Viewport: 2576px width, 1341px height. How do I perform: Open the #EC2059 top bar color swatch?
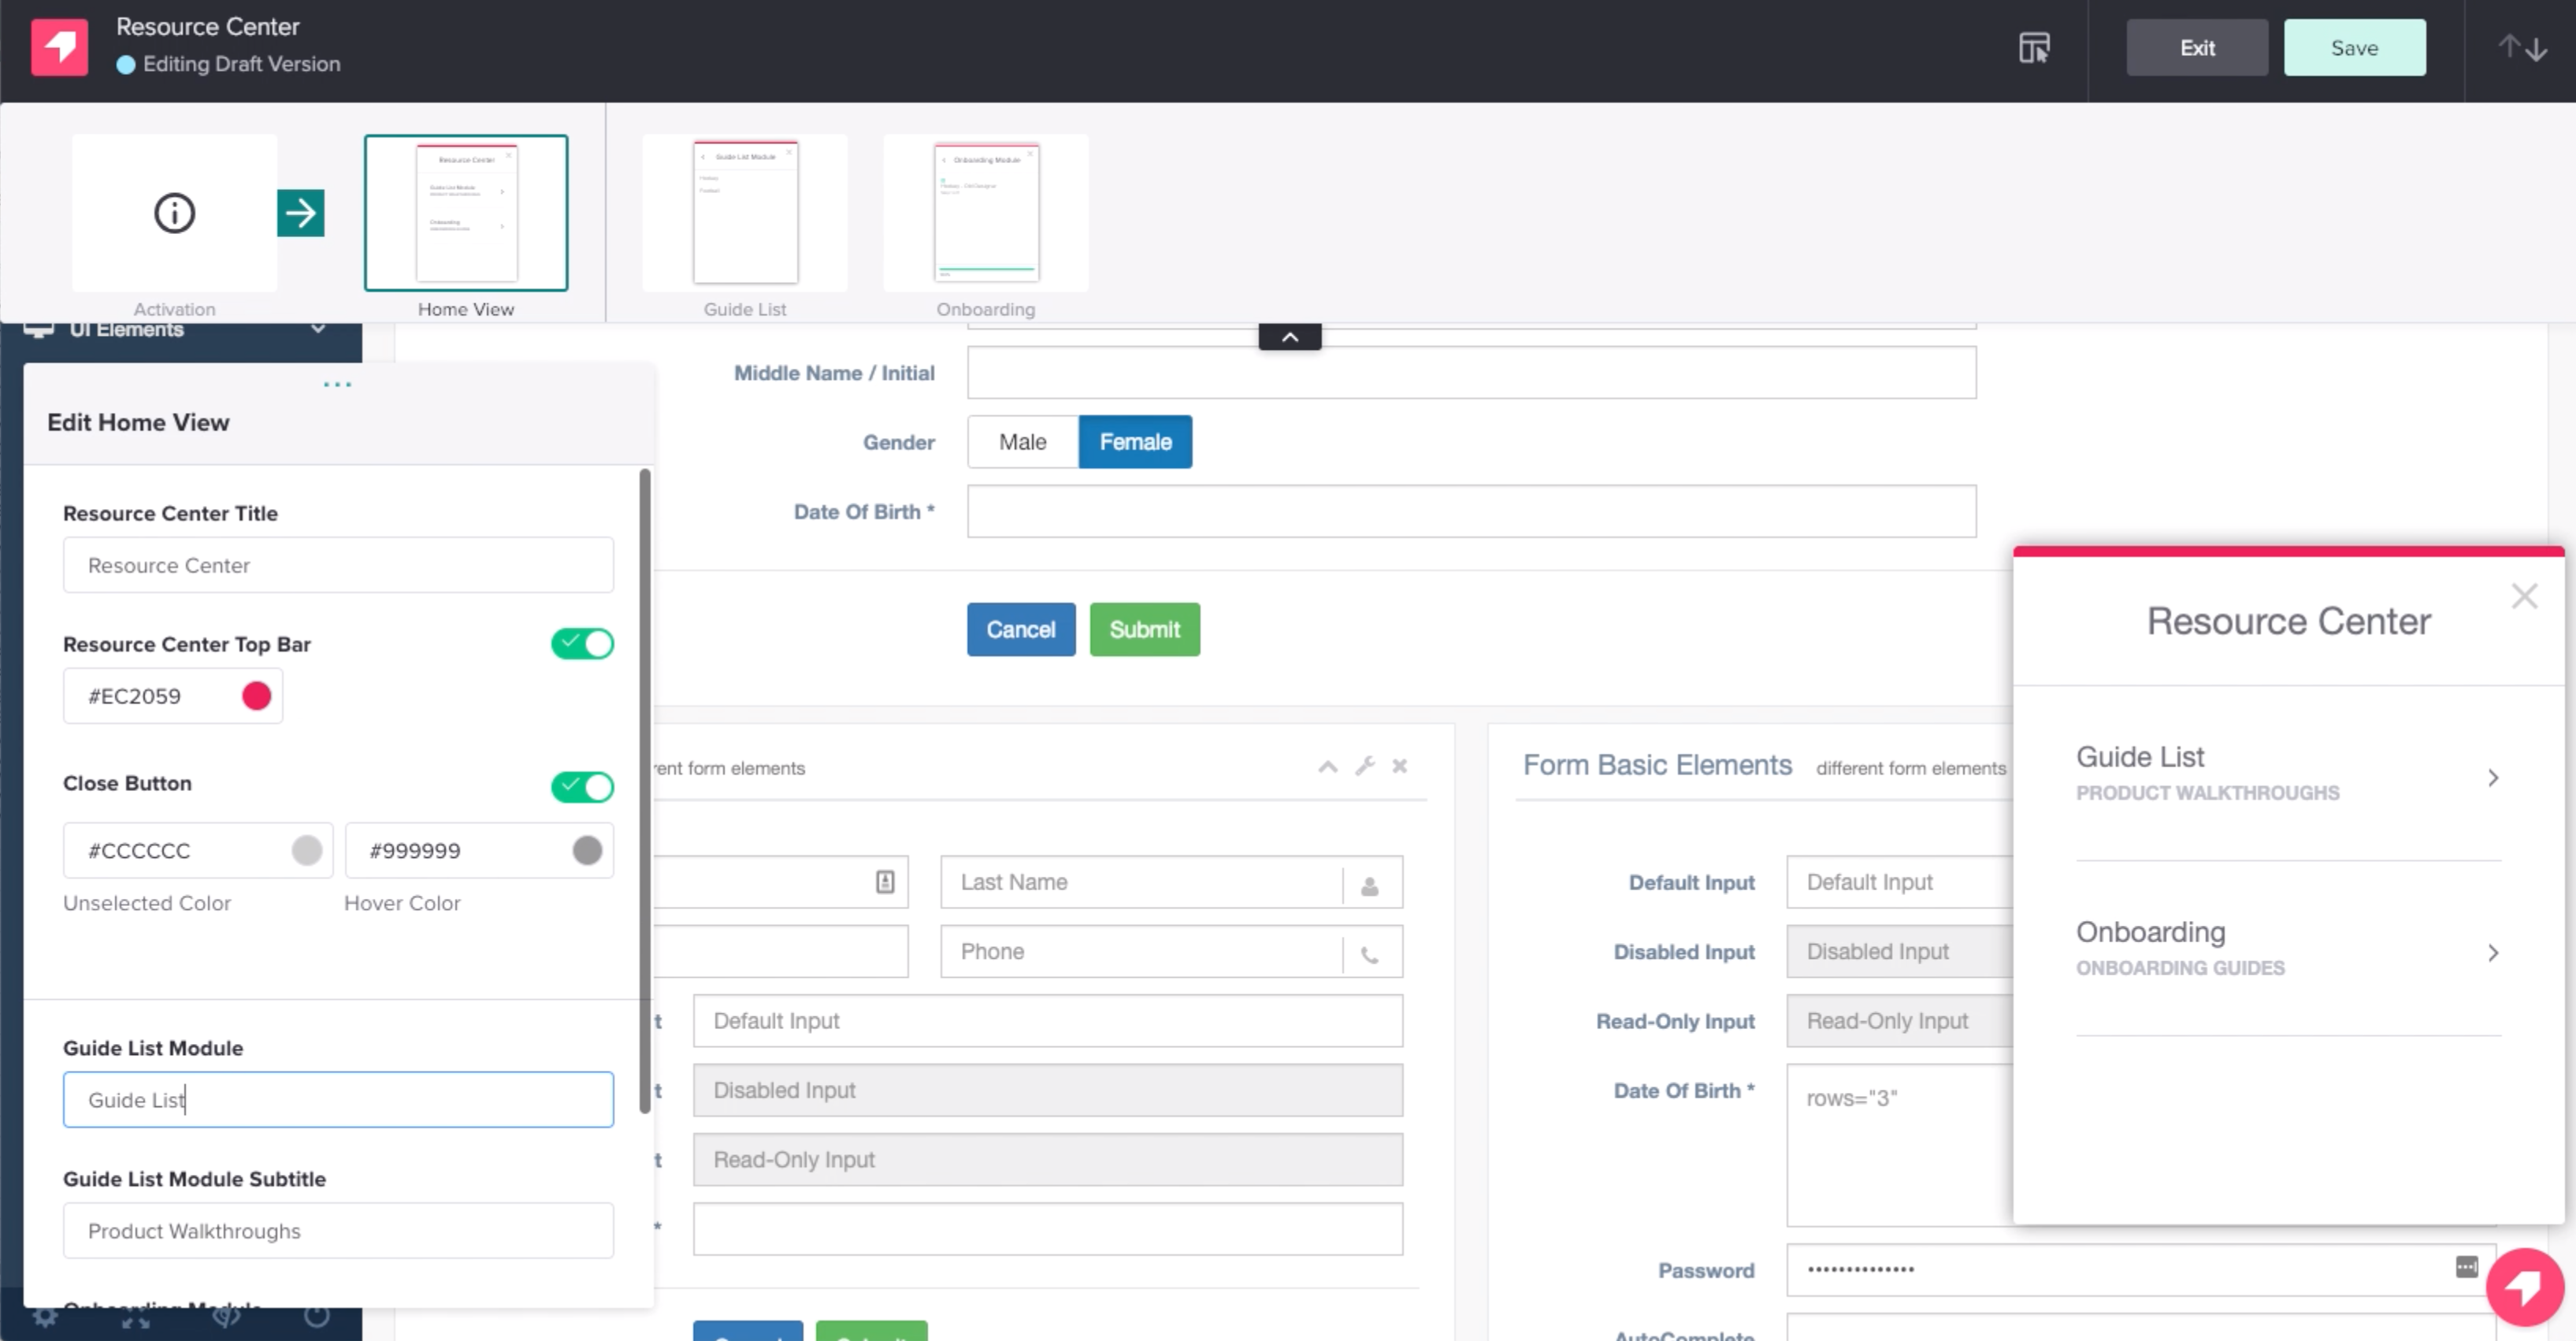click(x=256, y=696)
